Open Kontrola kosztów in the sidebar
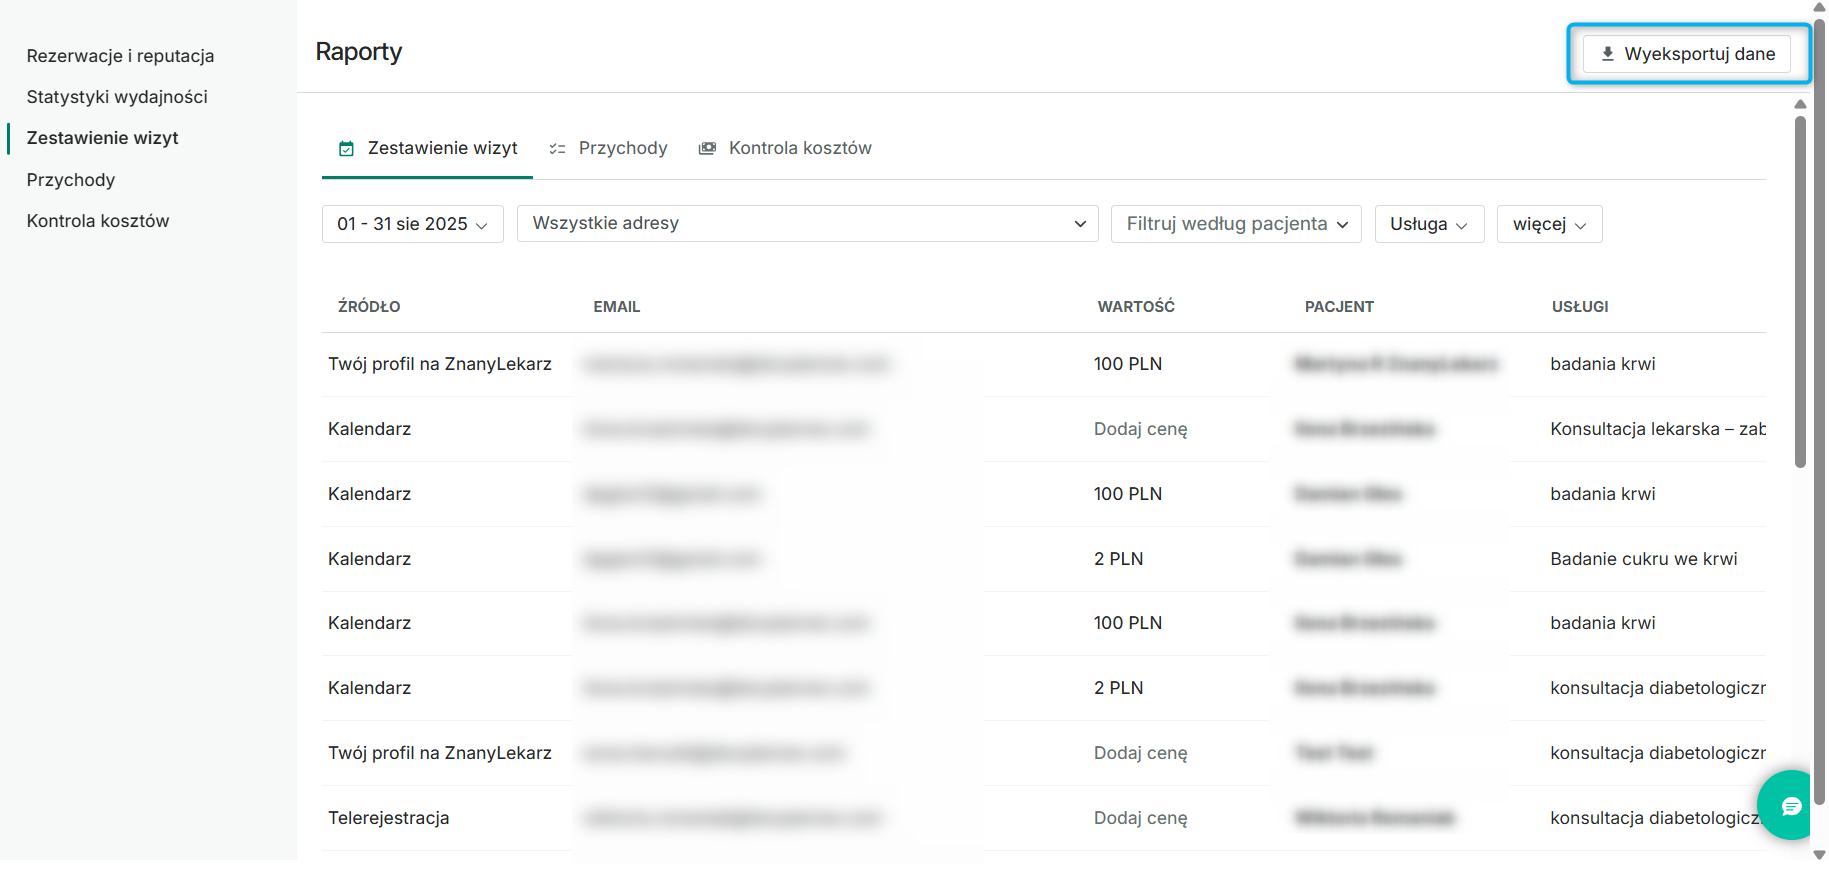 (x=98, y=221)
